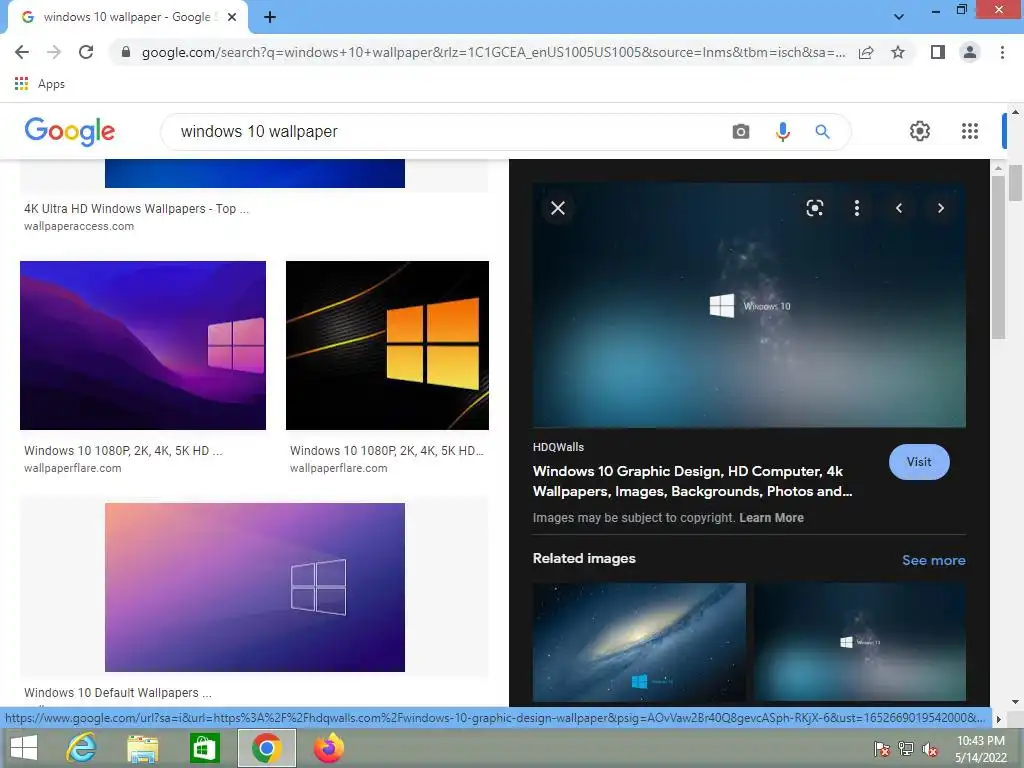
Task: Click the Google logo
Action: (x=70, y=131)
